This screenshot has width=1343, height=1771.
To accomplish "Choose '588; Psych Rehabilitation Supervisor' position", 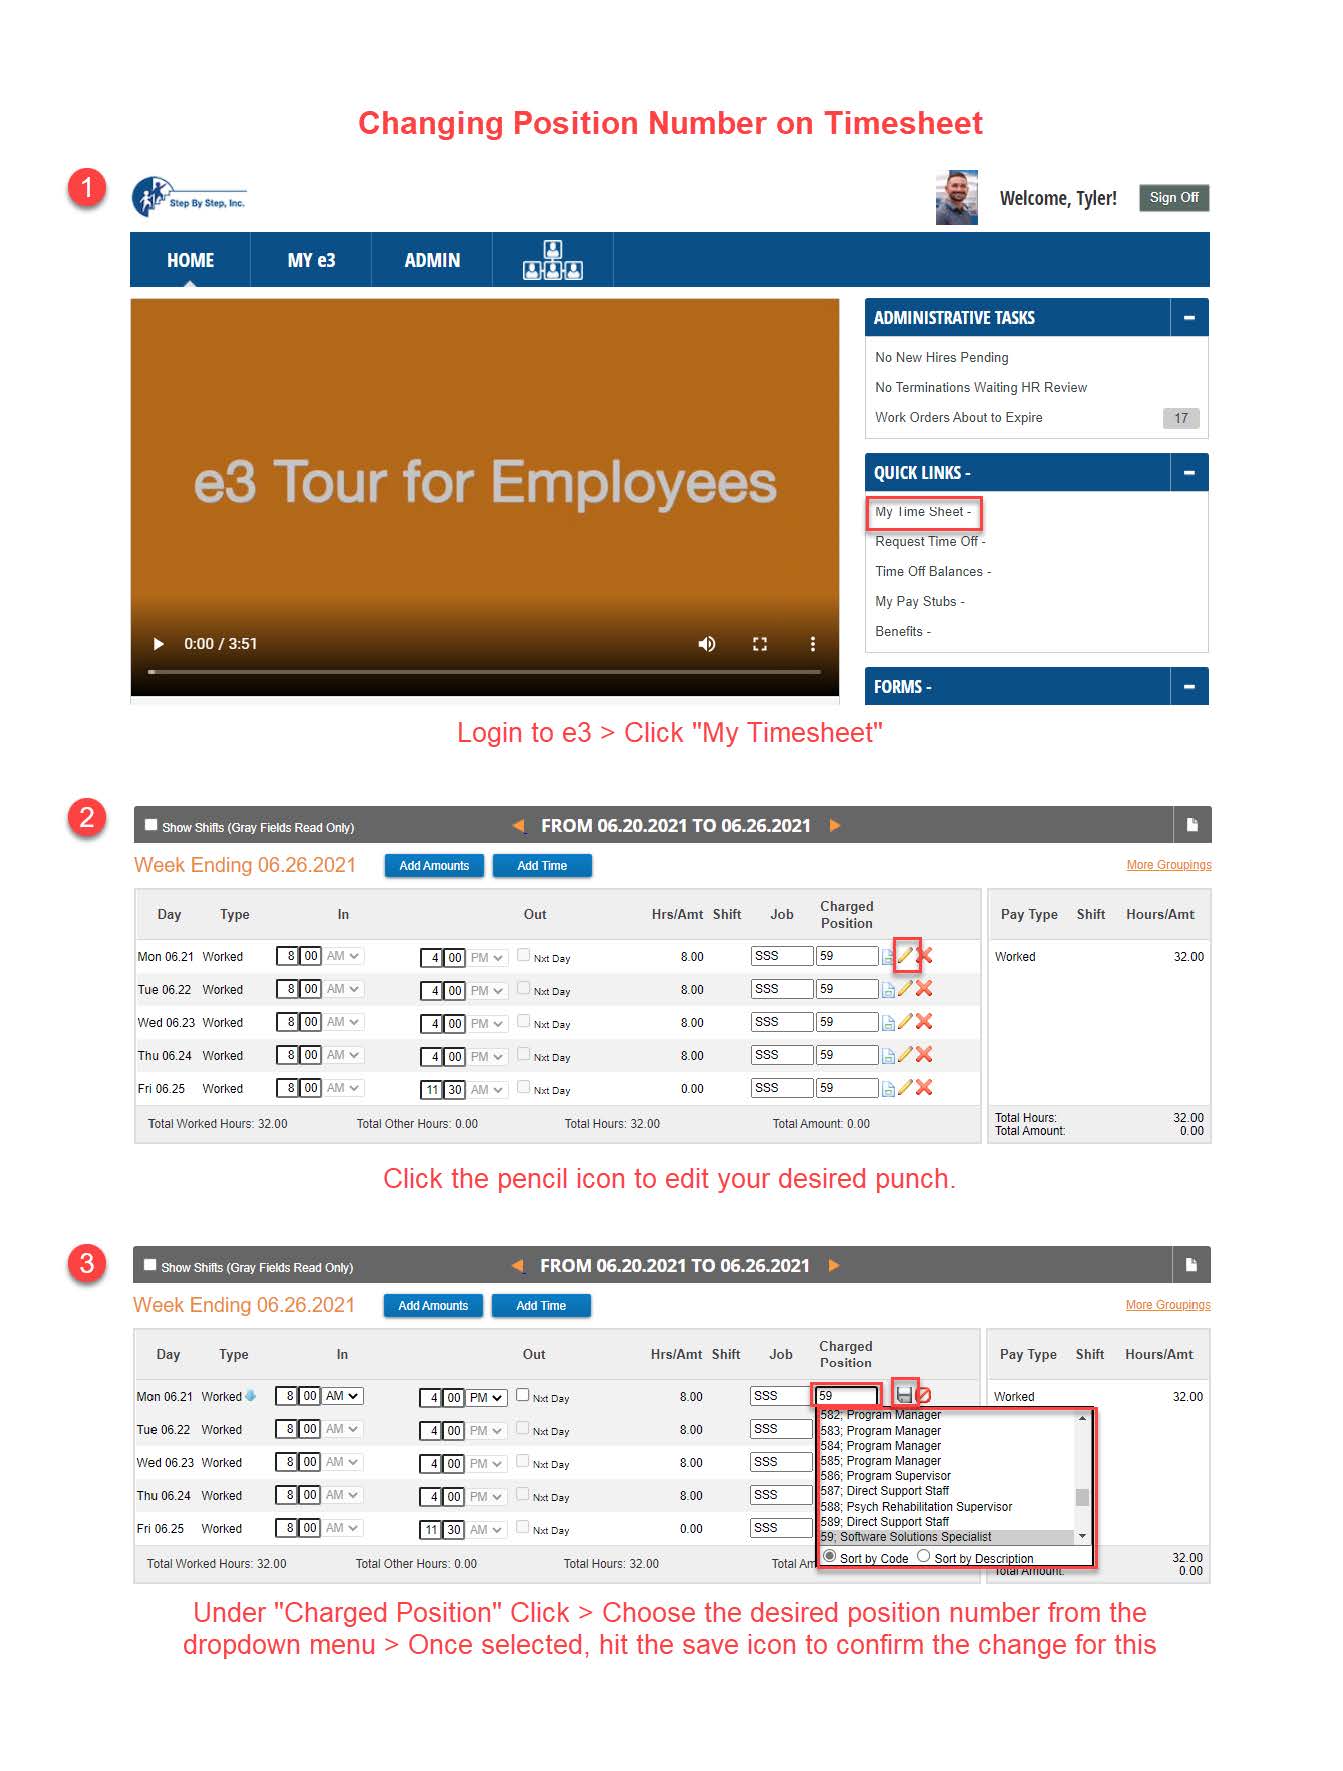I will coord(916,1507).
